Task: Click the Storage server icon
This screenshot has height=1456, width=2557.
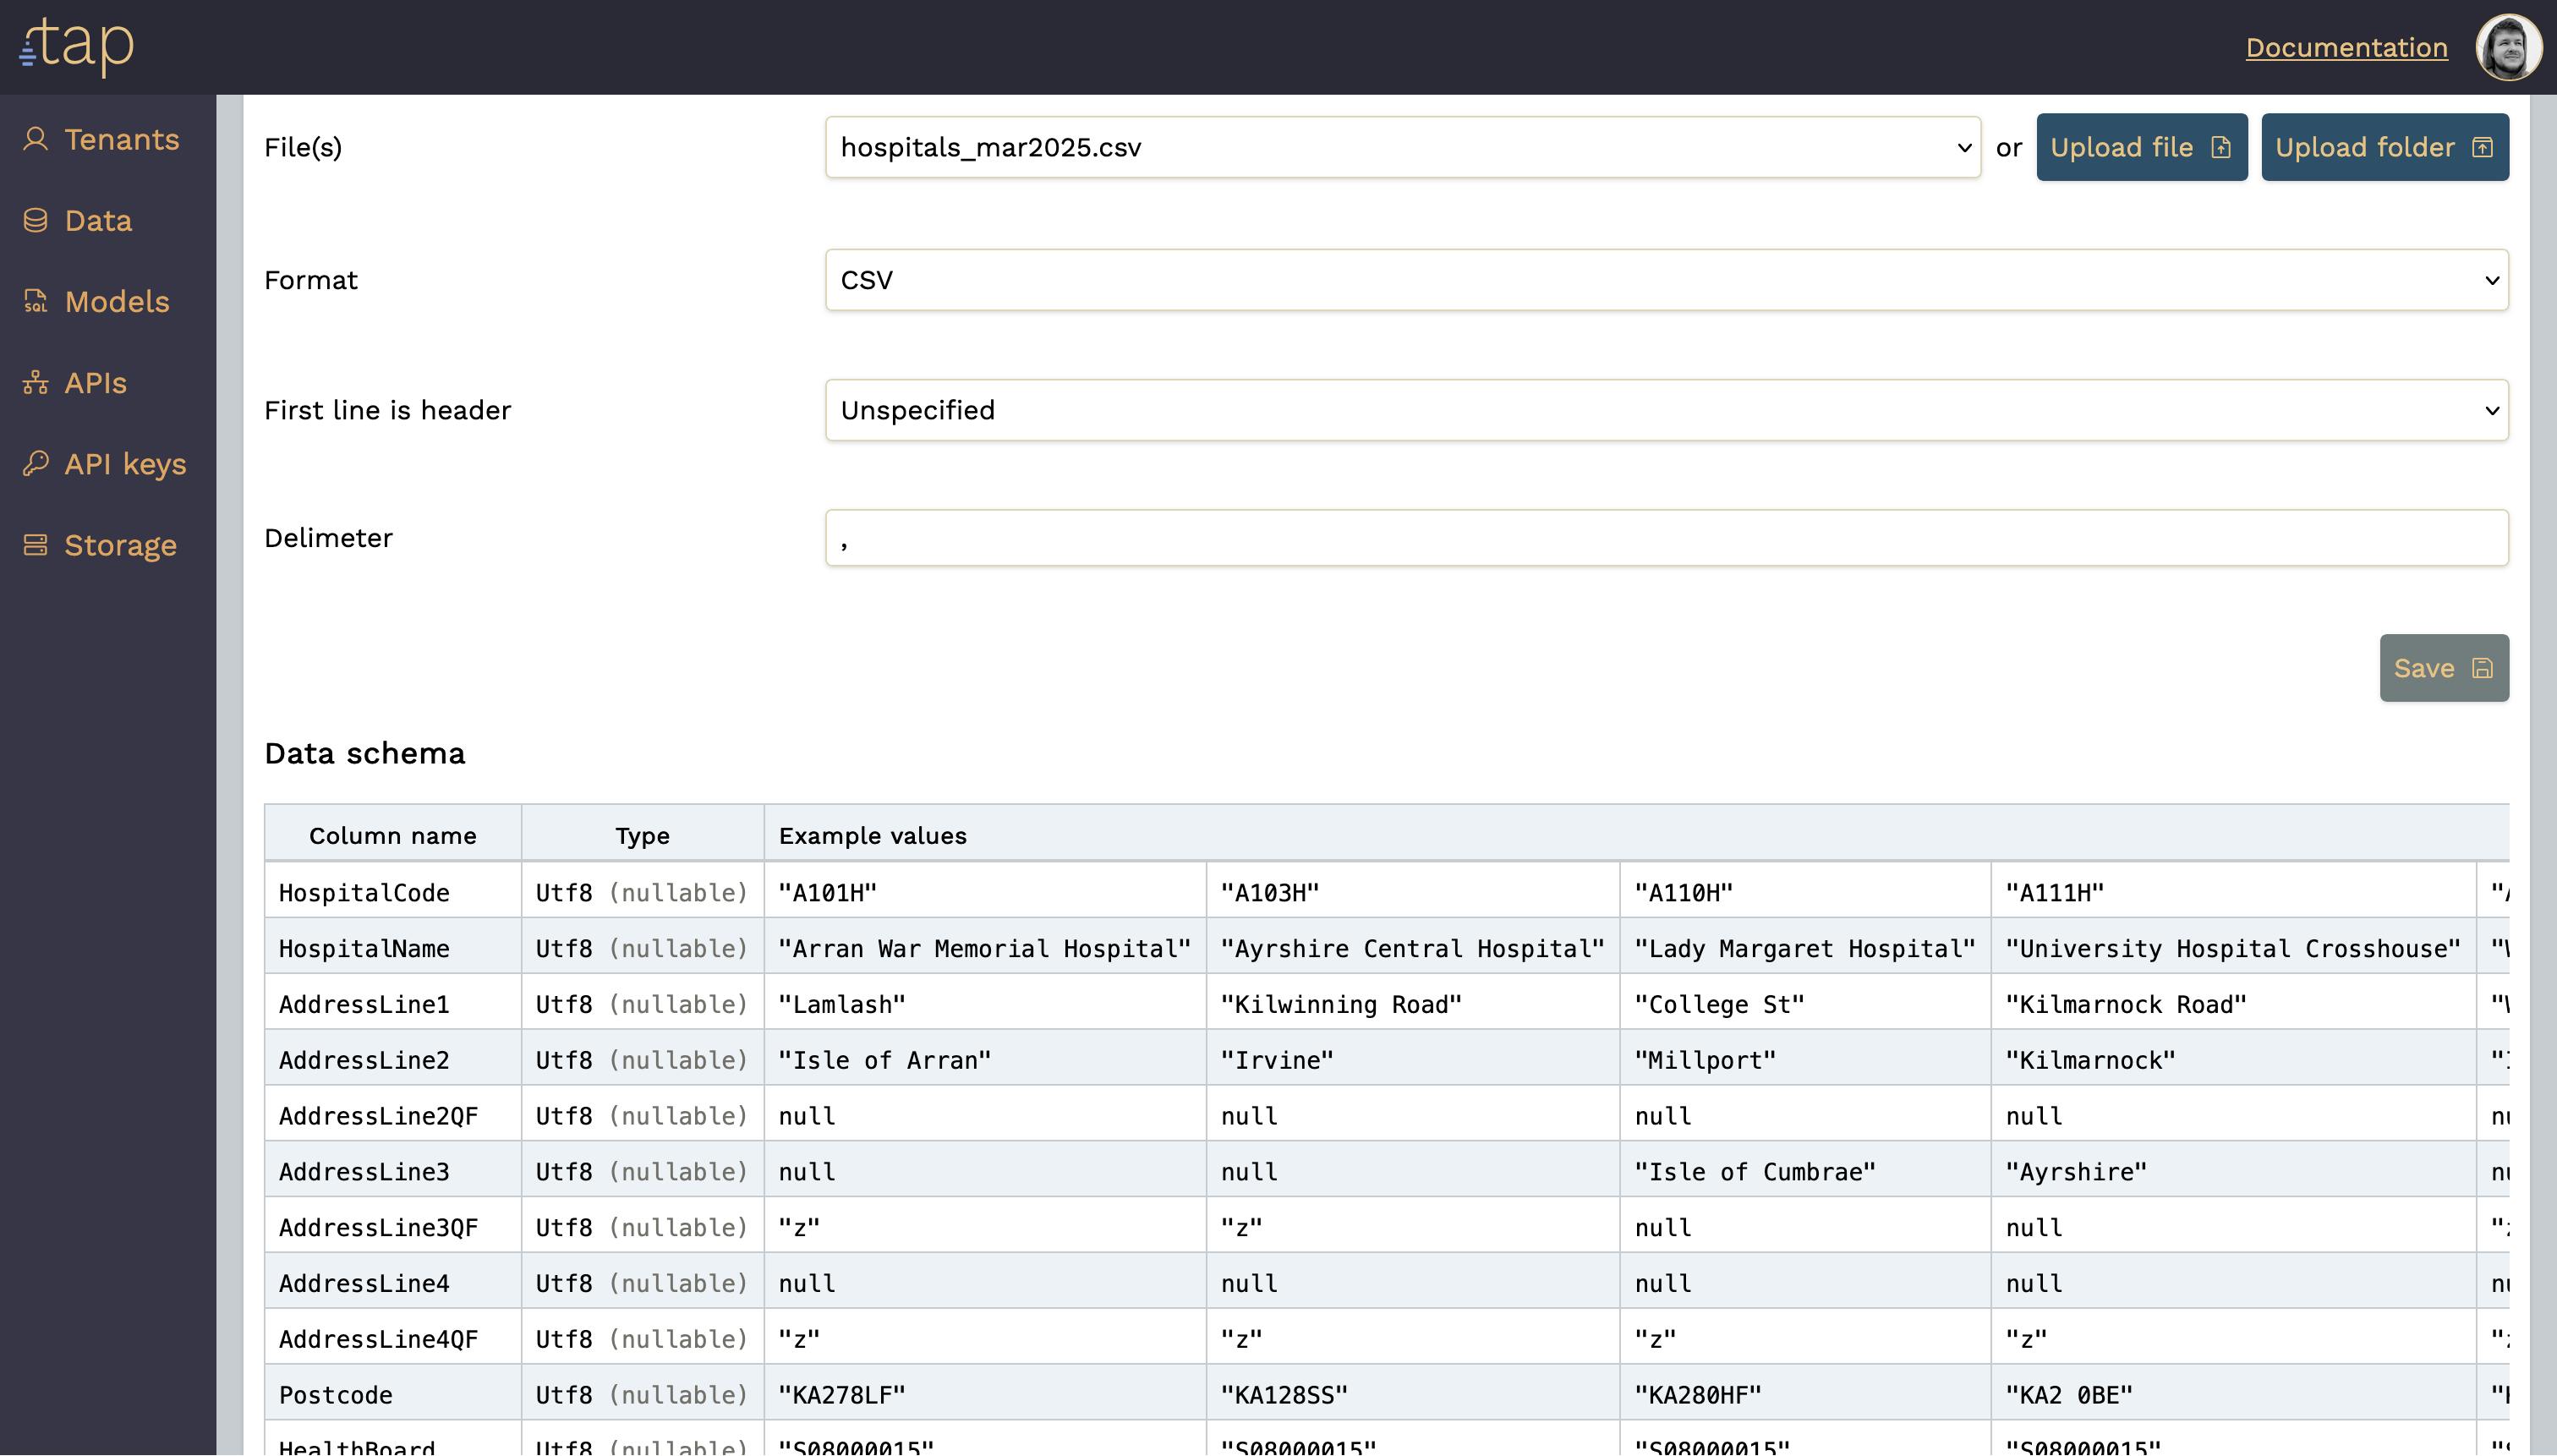Action: point(36,545)
